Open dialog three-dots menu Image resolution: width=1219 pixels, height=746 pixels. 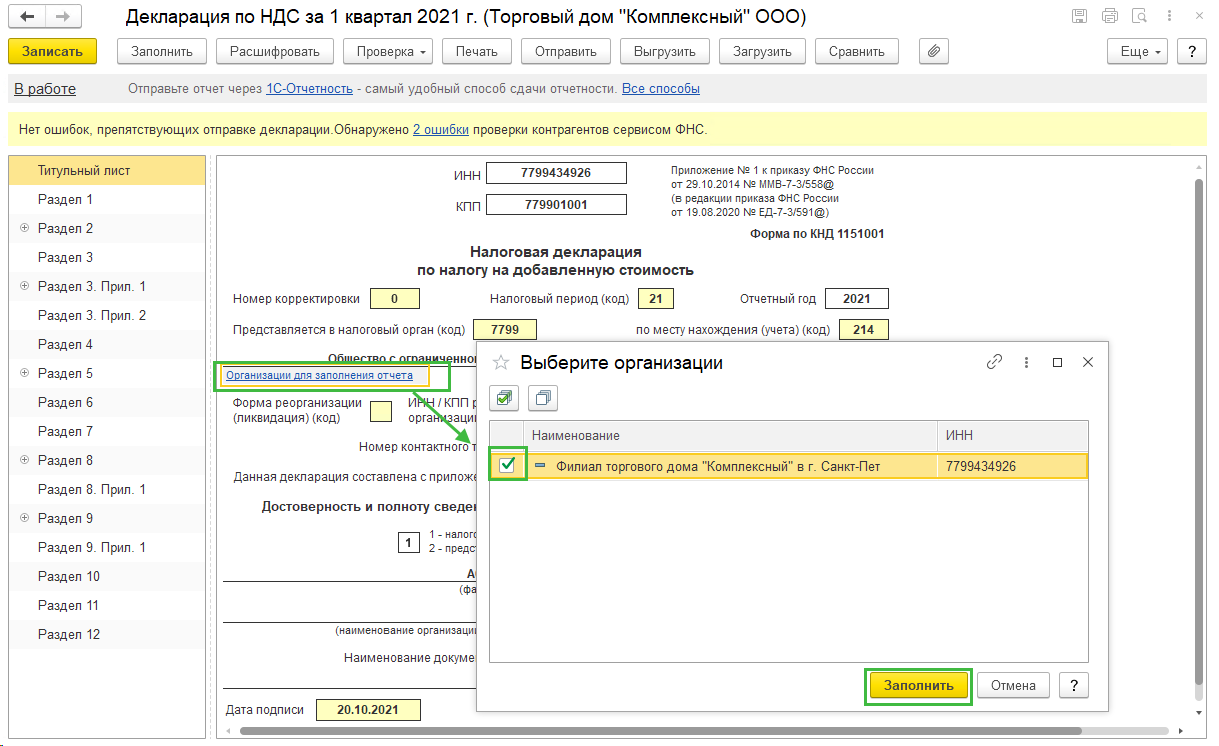[x=1026, y=362]
